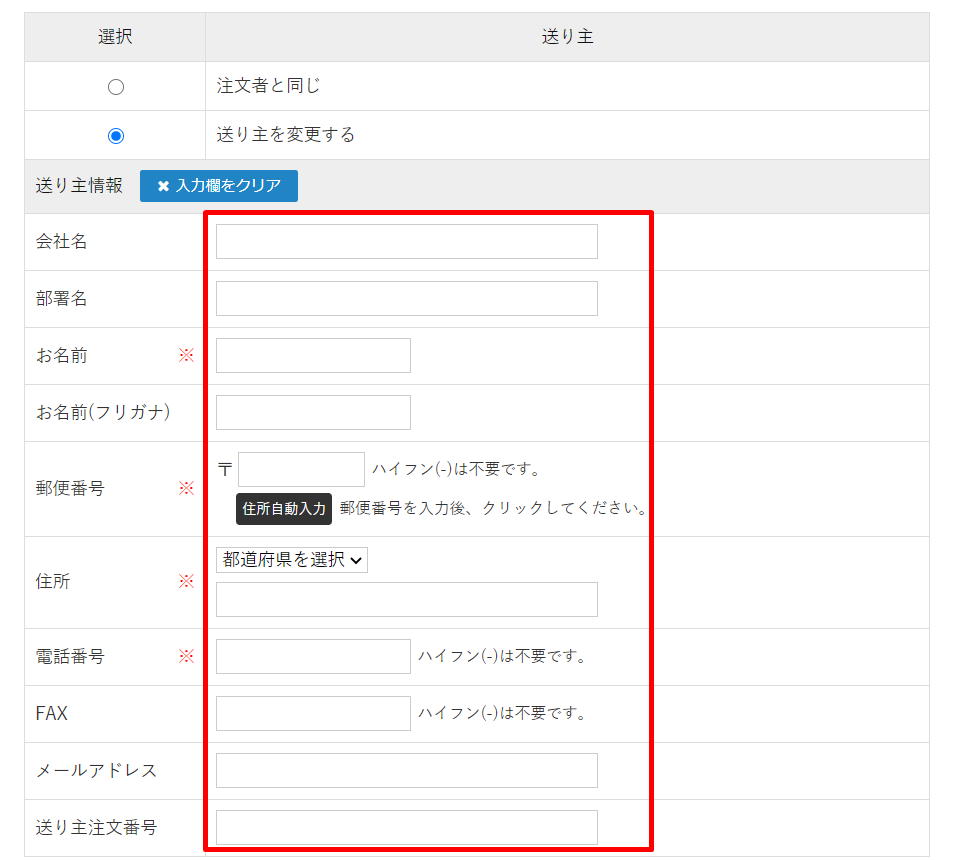980x860 pixels.
Task: Click the × icon on 入力欄をクリア
Action: click(x=163, y=186)
